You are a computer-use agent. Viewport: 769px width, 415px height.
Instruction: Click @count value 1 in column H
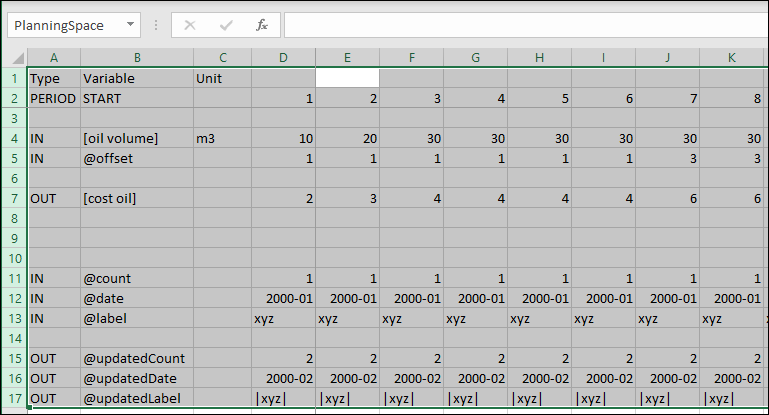pyautogui.click(x=539, y=279)
